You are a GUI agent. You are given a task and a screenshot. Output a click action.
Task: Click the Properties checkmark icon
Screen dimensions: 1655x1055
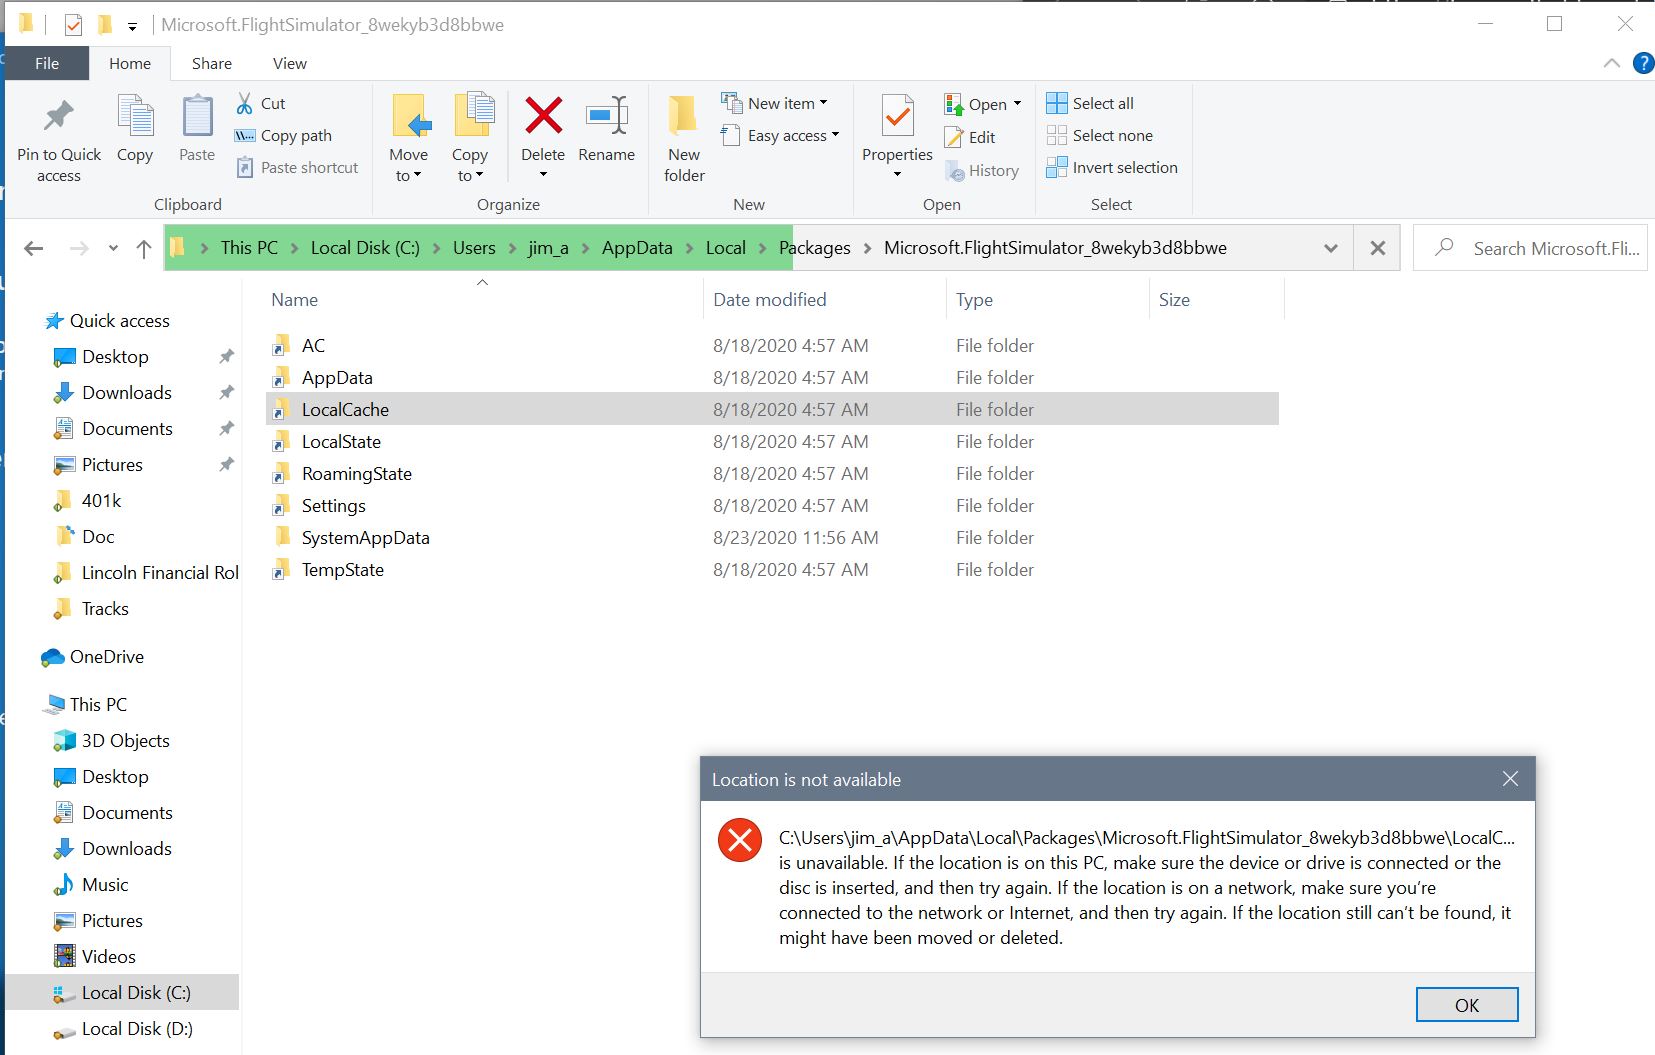tap(897, 117)
